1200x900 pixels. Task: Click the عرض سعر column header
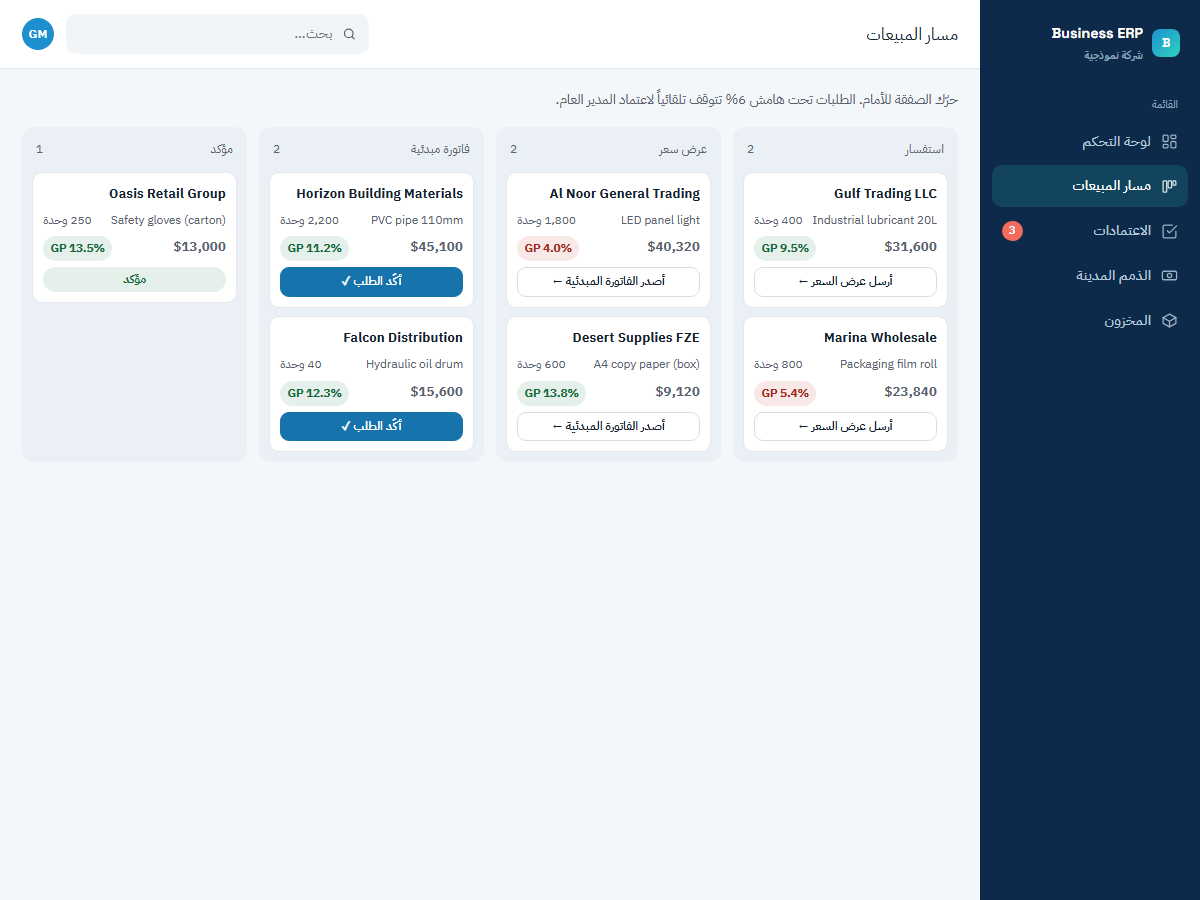tap(683, 149)
